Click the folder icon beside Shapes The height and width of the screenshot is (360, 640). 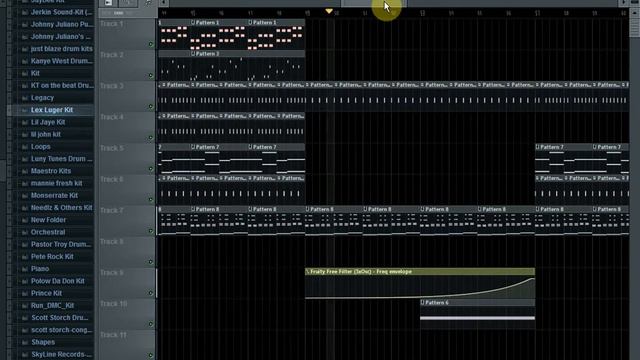click(24, 343)
